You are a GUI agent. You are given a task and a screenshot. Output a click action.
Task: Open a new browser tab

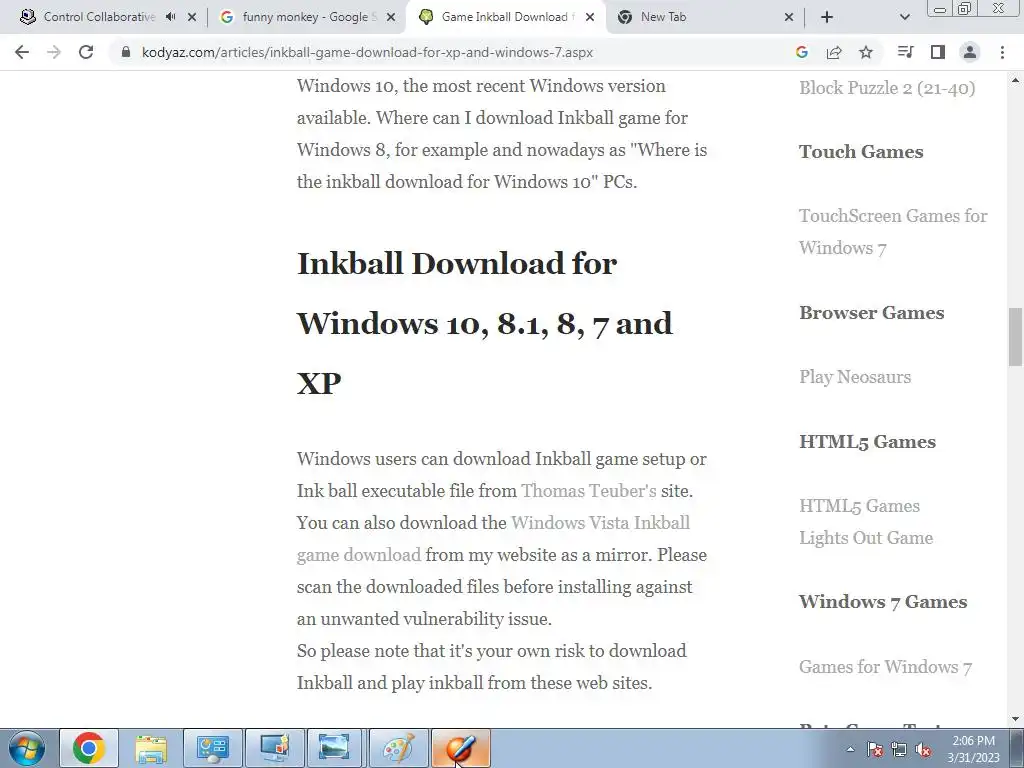click(x=827, y=18)
